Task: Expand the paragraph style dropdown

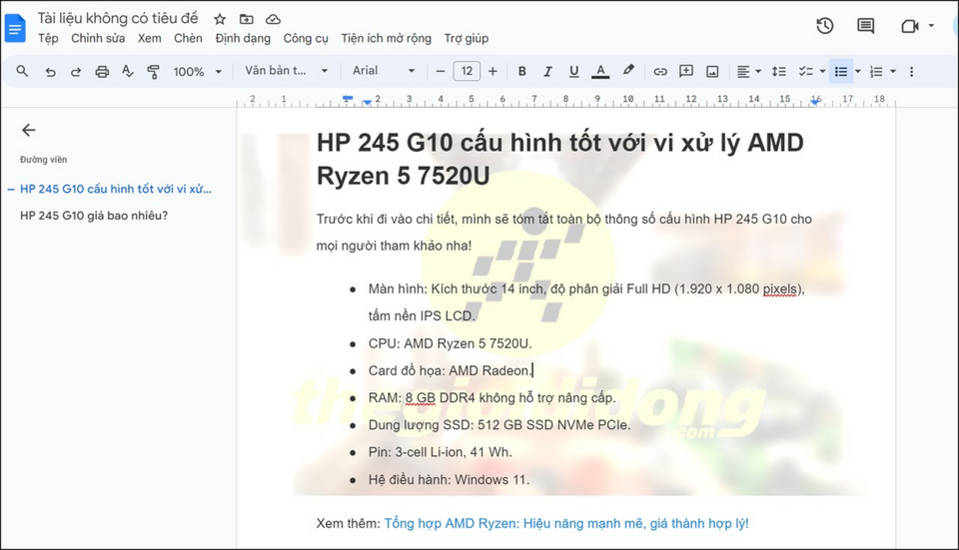Action: coord(287,72)
